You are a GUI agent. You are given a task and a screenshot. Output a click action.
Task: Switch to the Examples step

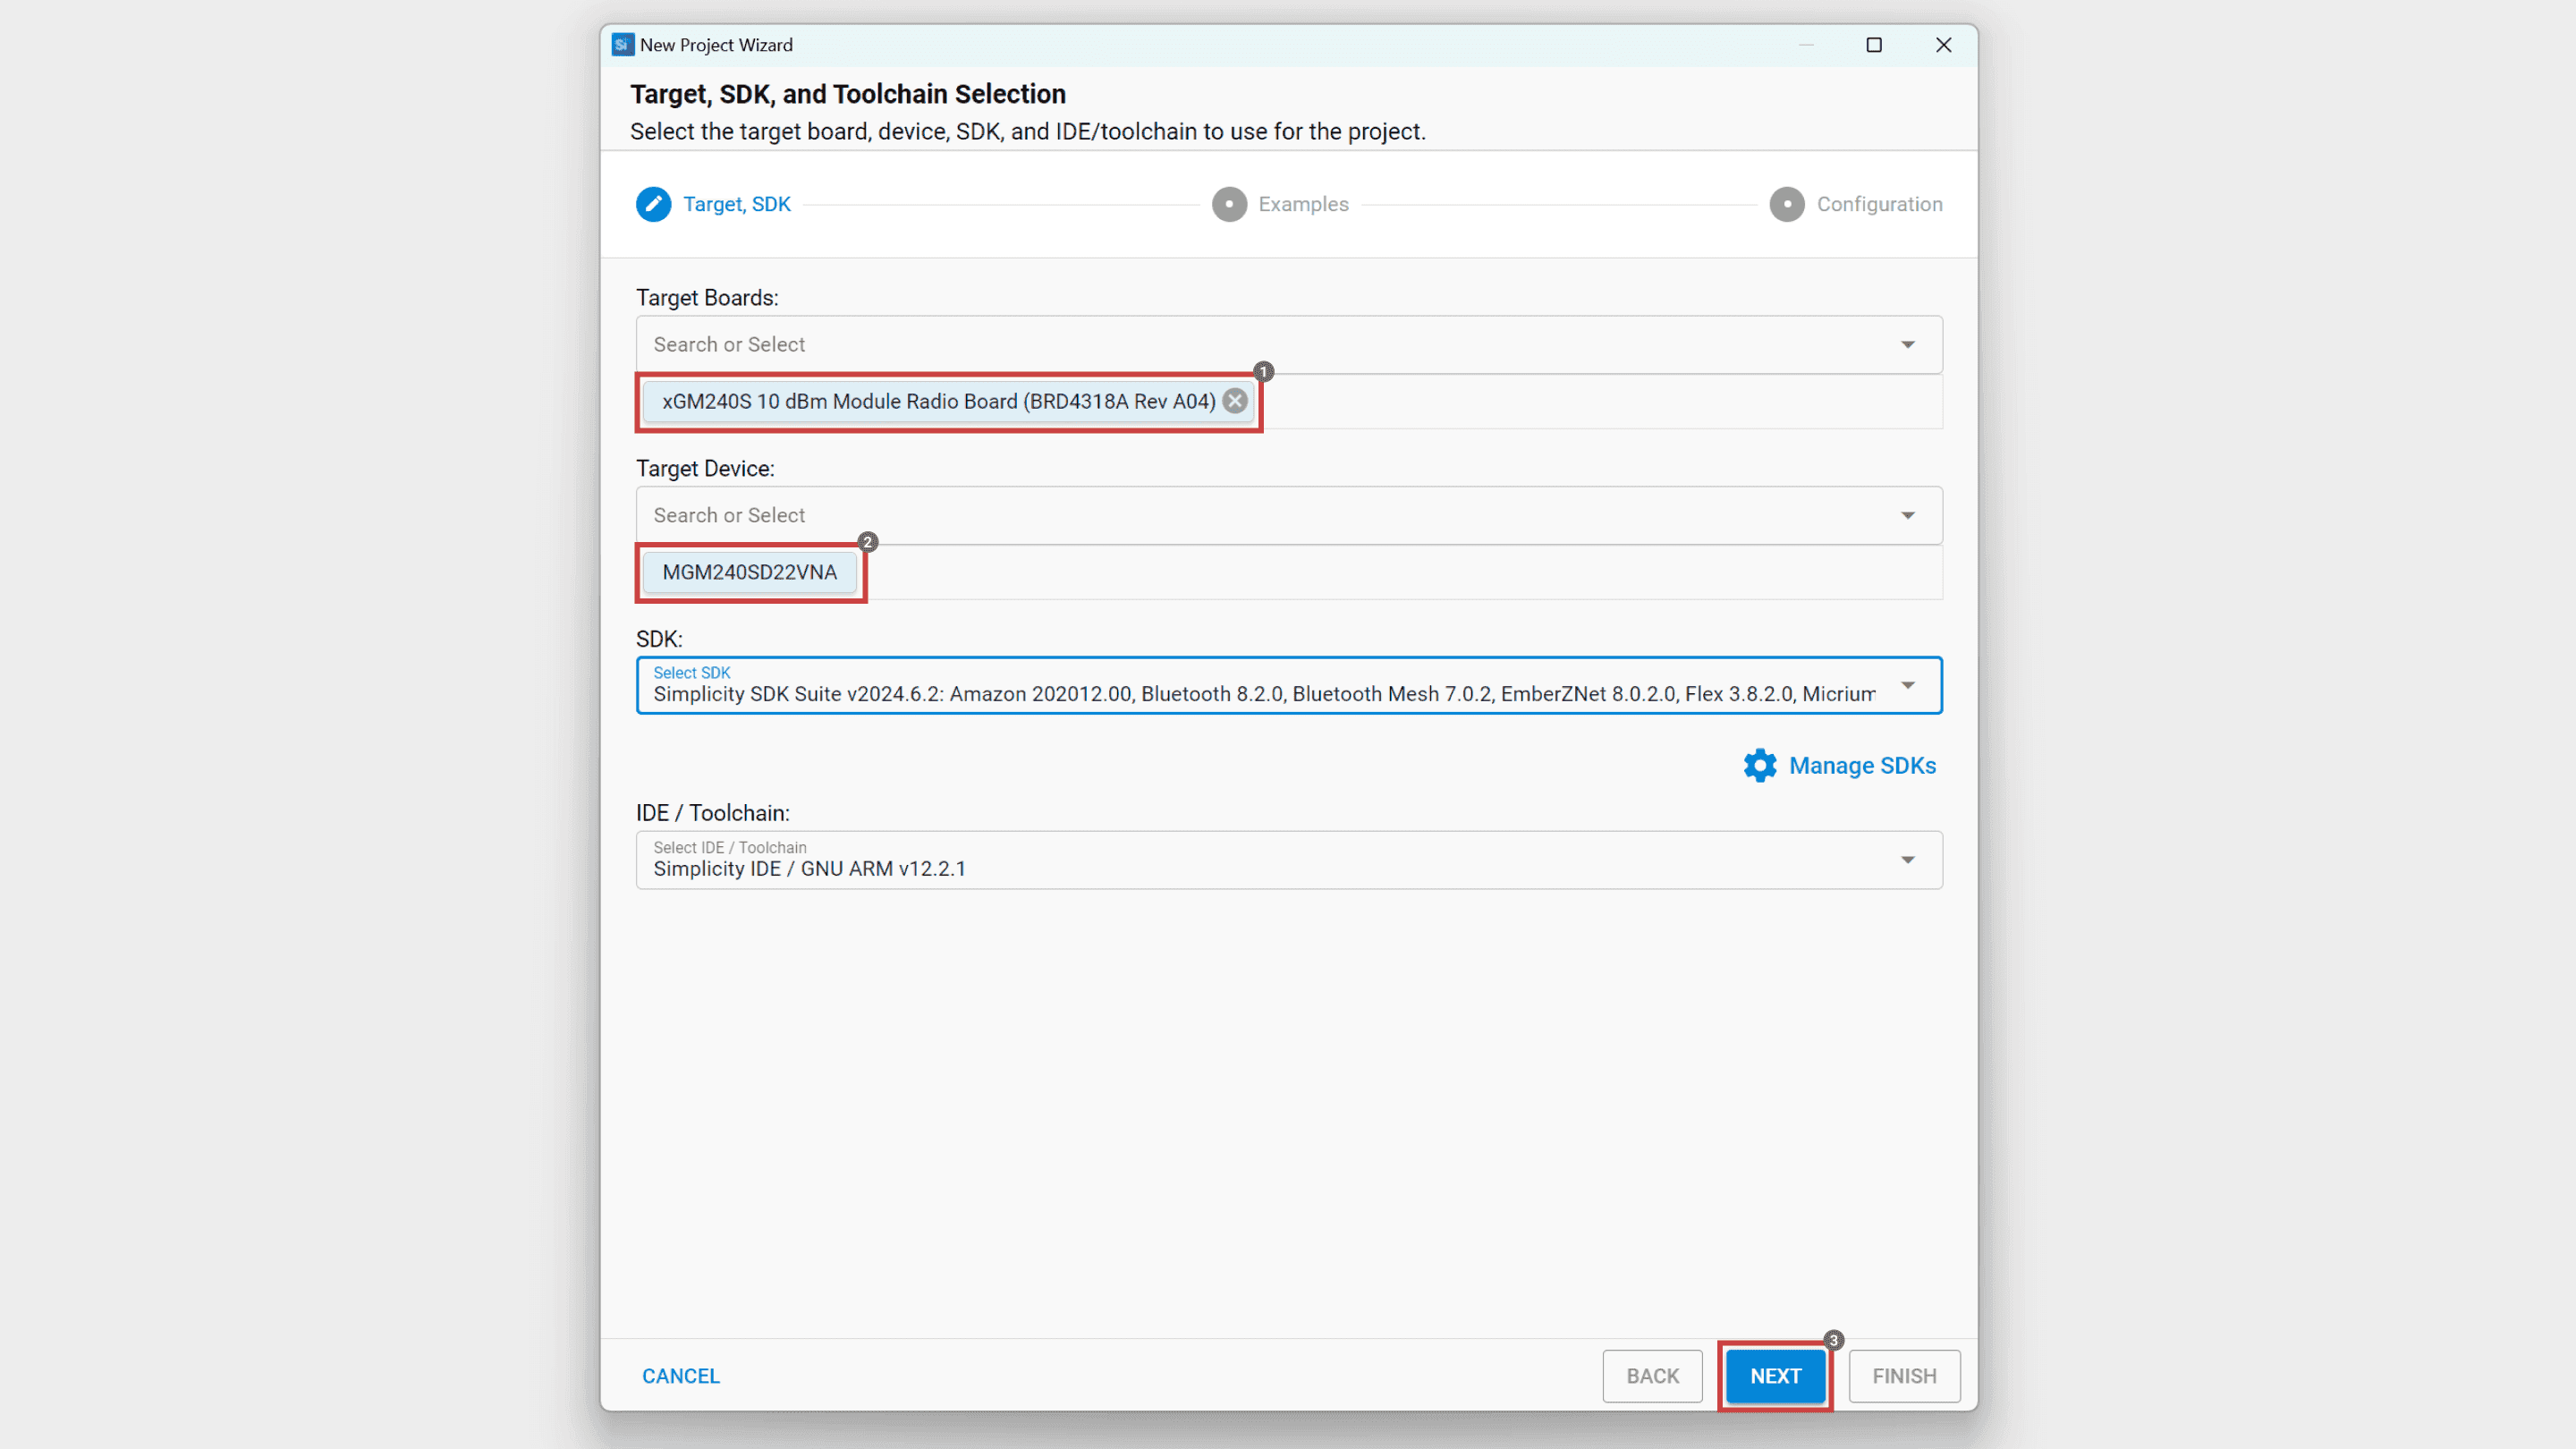tap(1303, 204)
